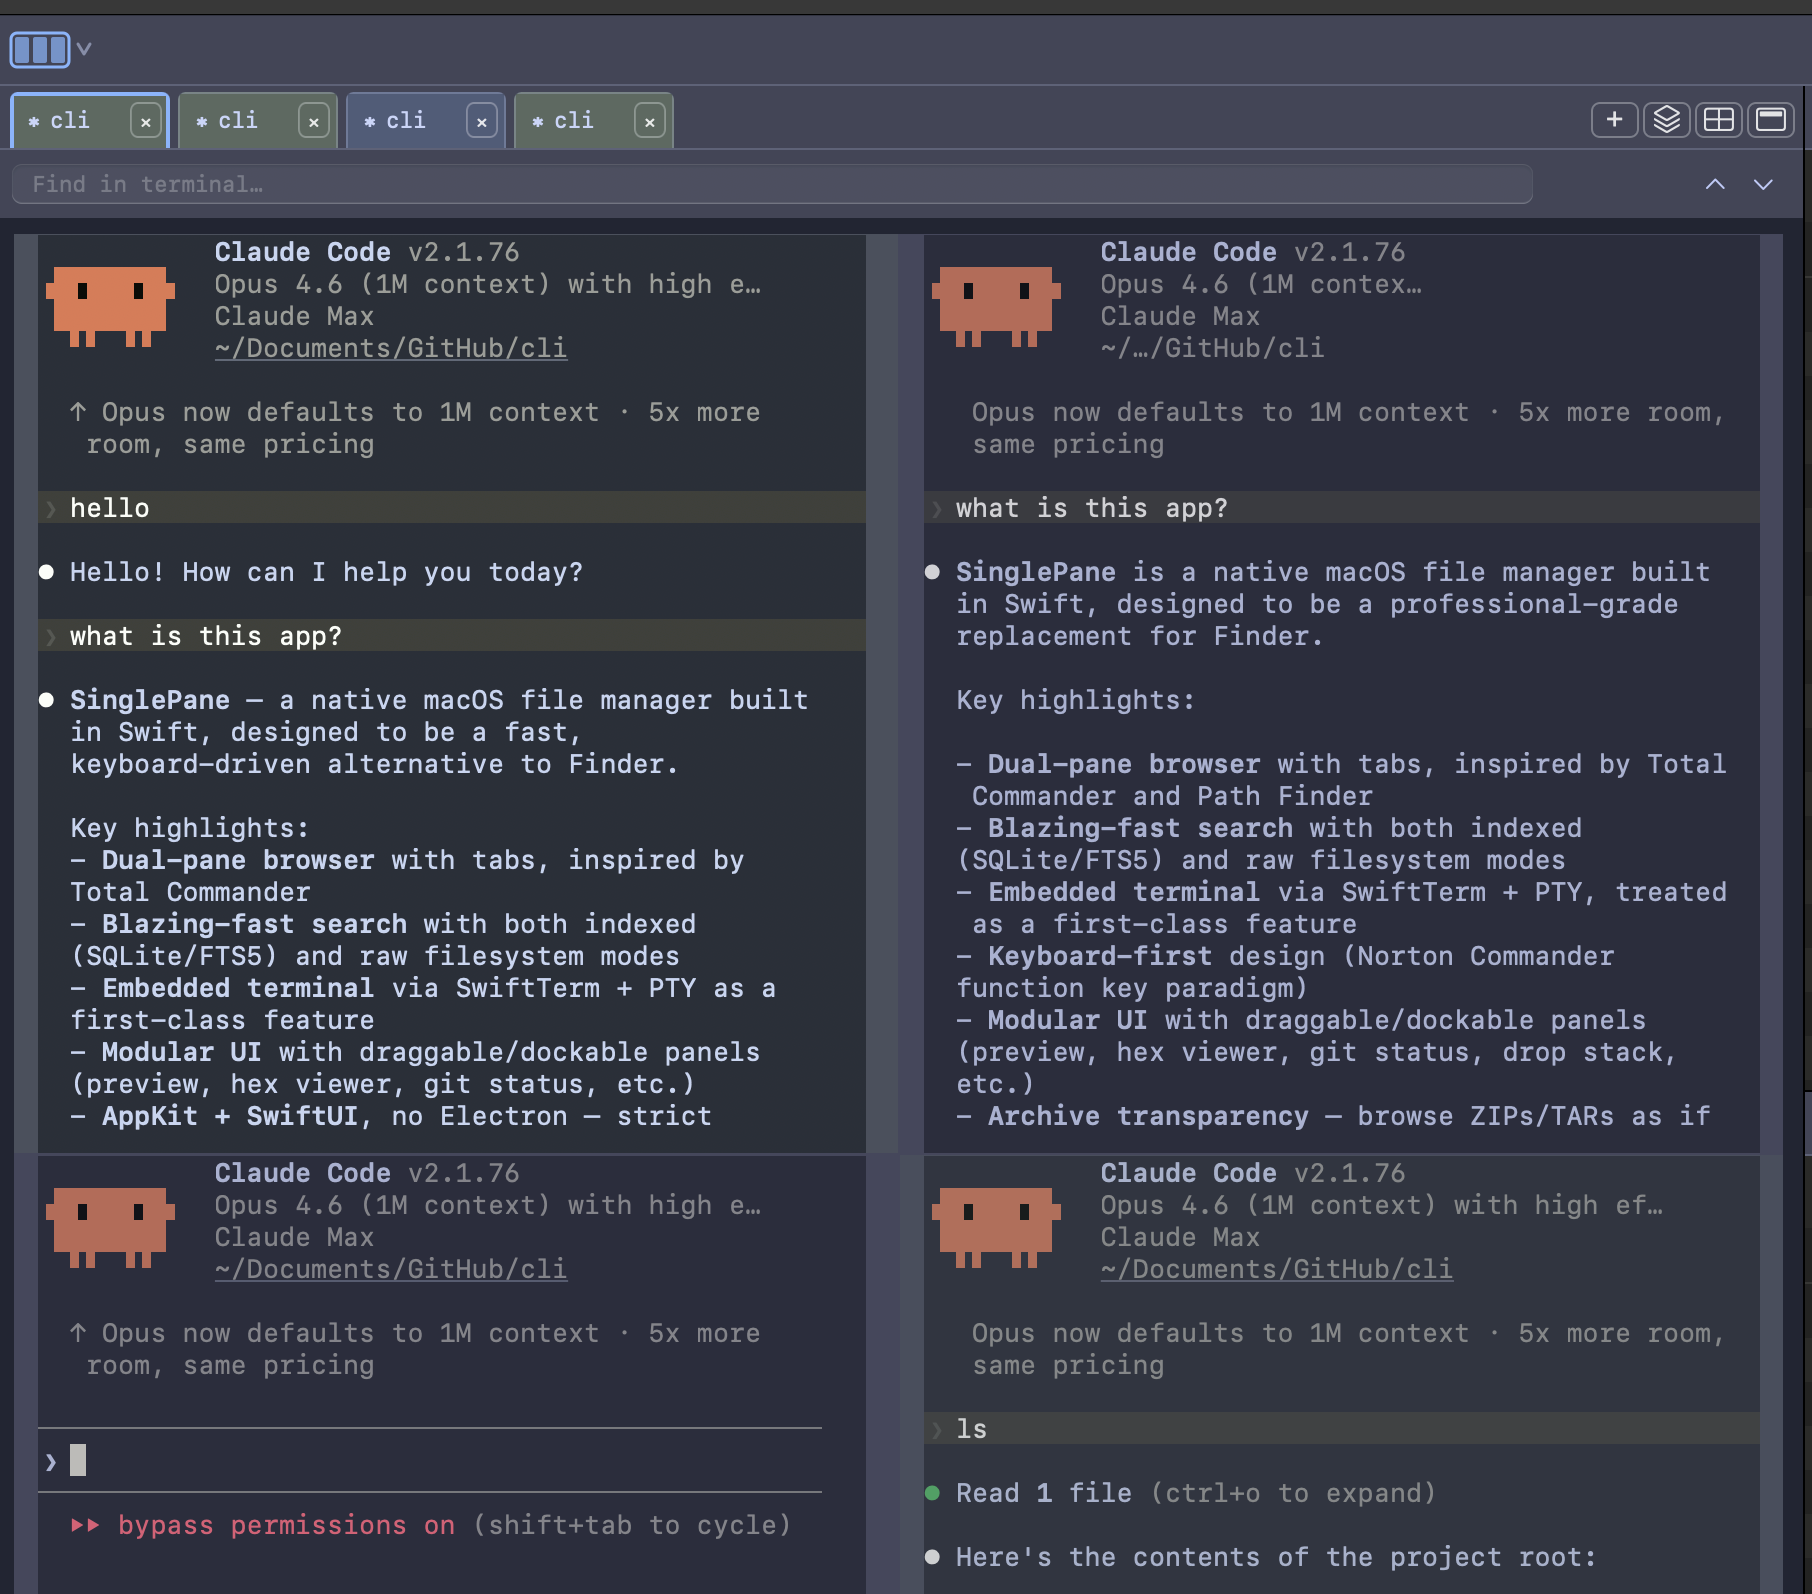Image resolution: width=1812 pixels, height=1594 pixels.
Task: Open the layout picker dropdown chevron
Action: 84,47
